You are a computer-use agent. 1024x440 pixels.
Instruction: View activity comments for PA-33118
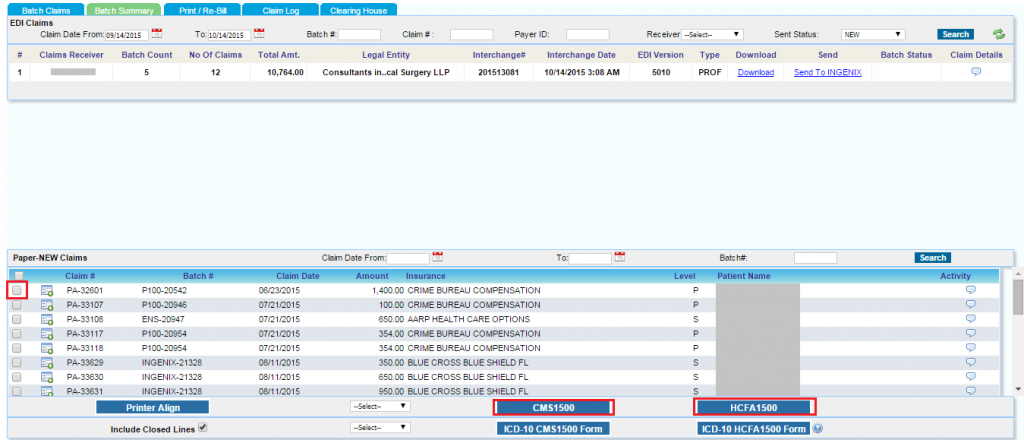pyautogui.click(x=970, y=347)
